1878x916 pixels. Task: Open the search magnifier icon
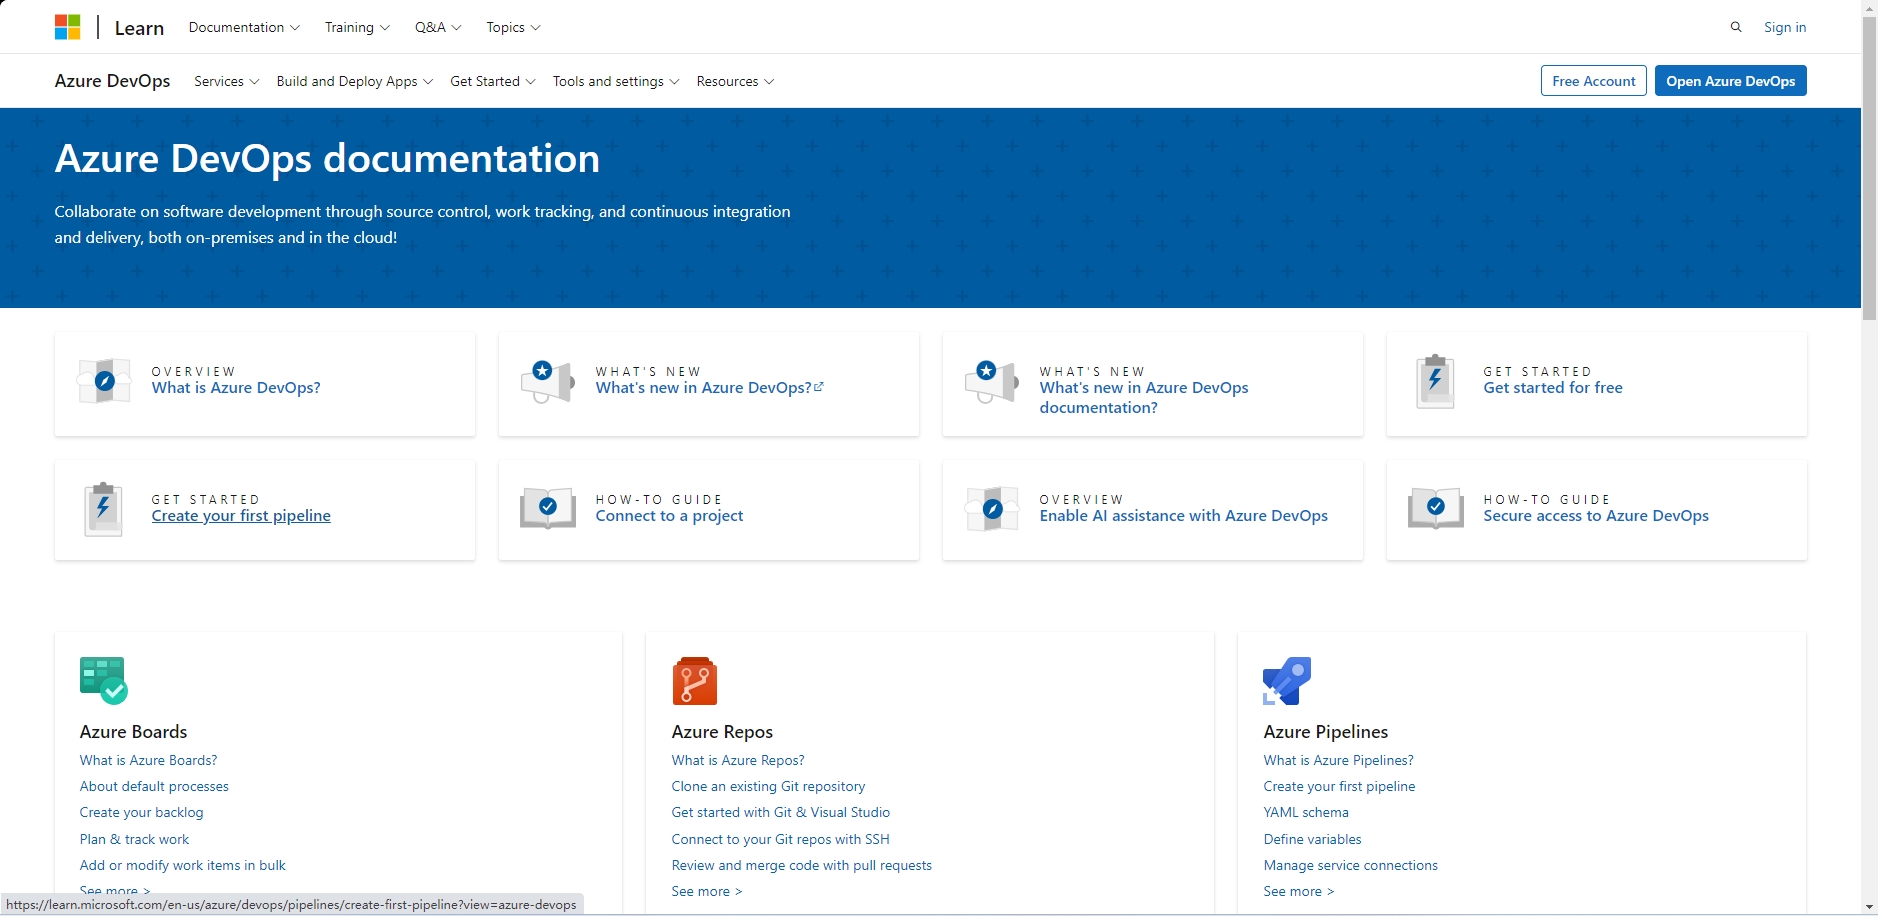point(1736,26)
